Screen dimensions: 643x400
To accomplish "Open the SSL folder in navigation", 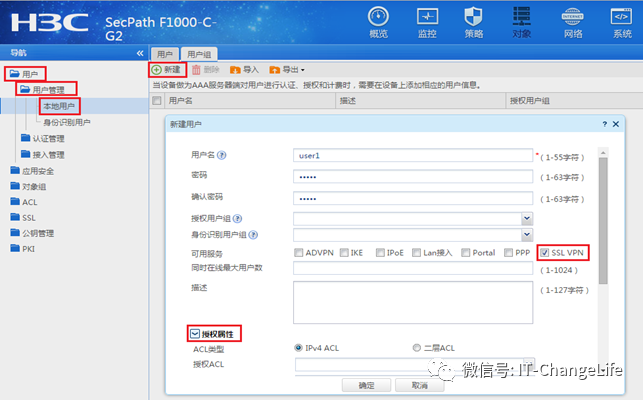I will [x=23, y=218].
